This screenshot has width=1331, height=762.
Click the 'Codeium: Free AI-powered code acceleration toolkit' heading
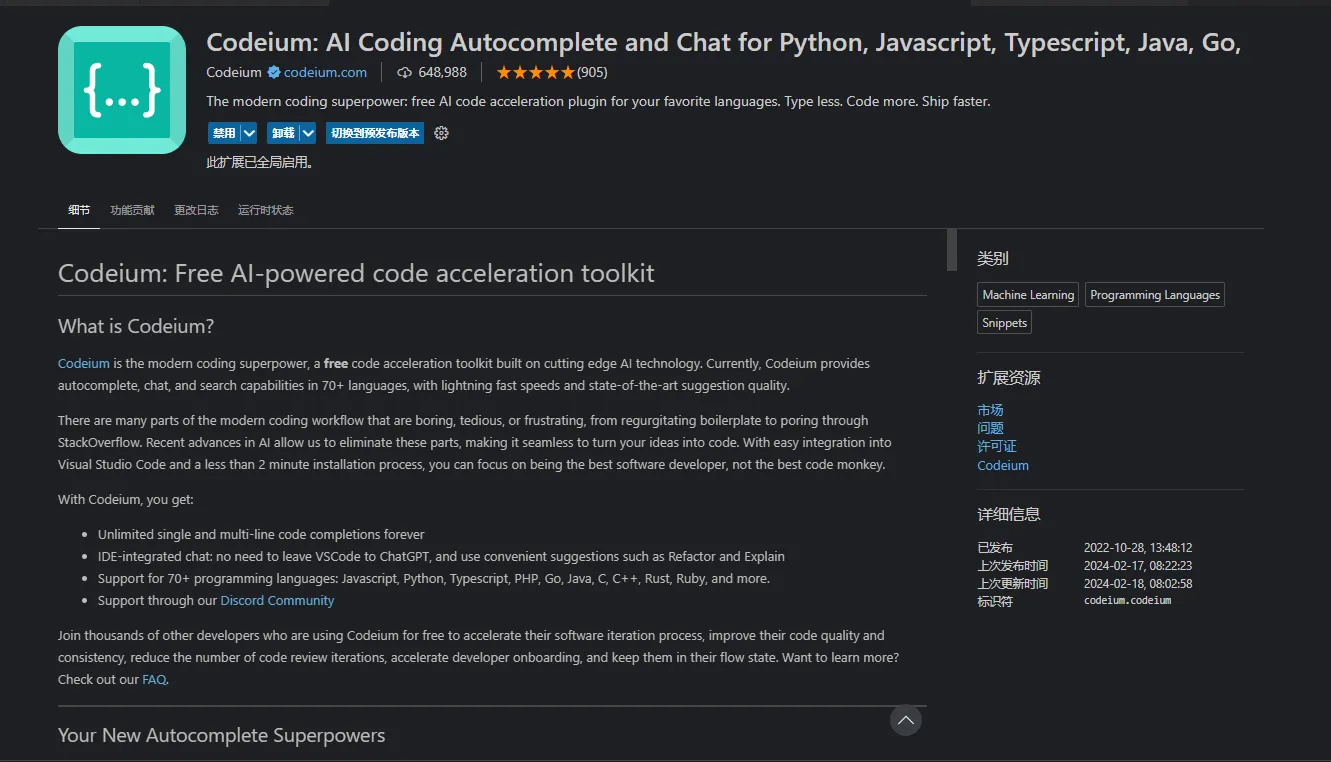pos(356,273)
